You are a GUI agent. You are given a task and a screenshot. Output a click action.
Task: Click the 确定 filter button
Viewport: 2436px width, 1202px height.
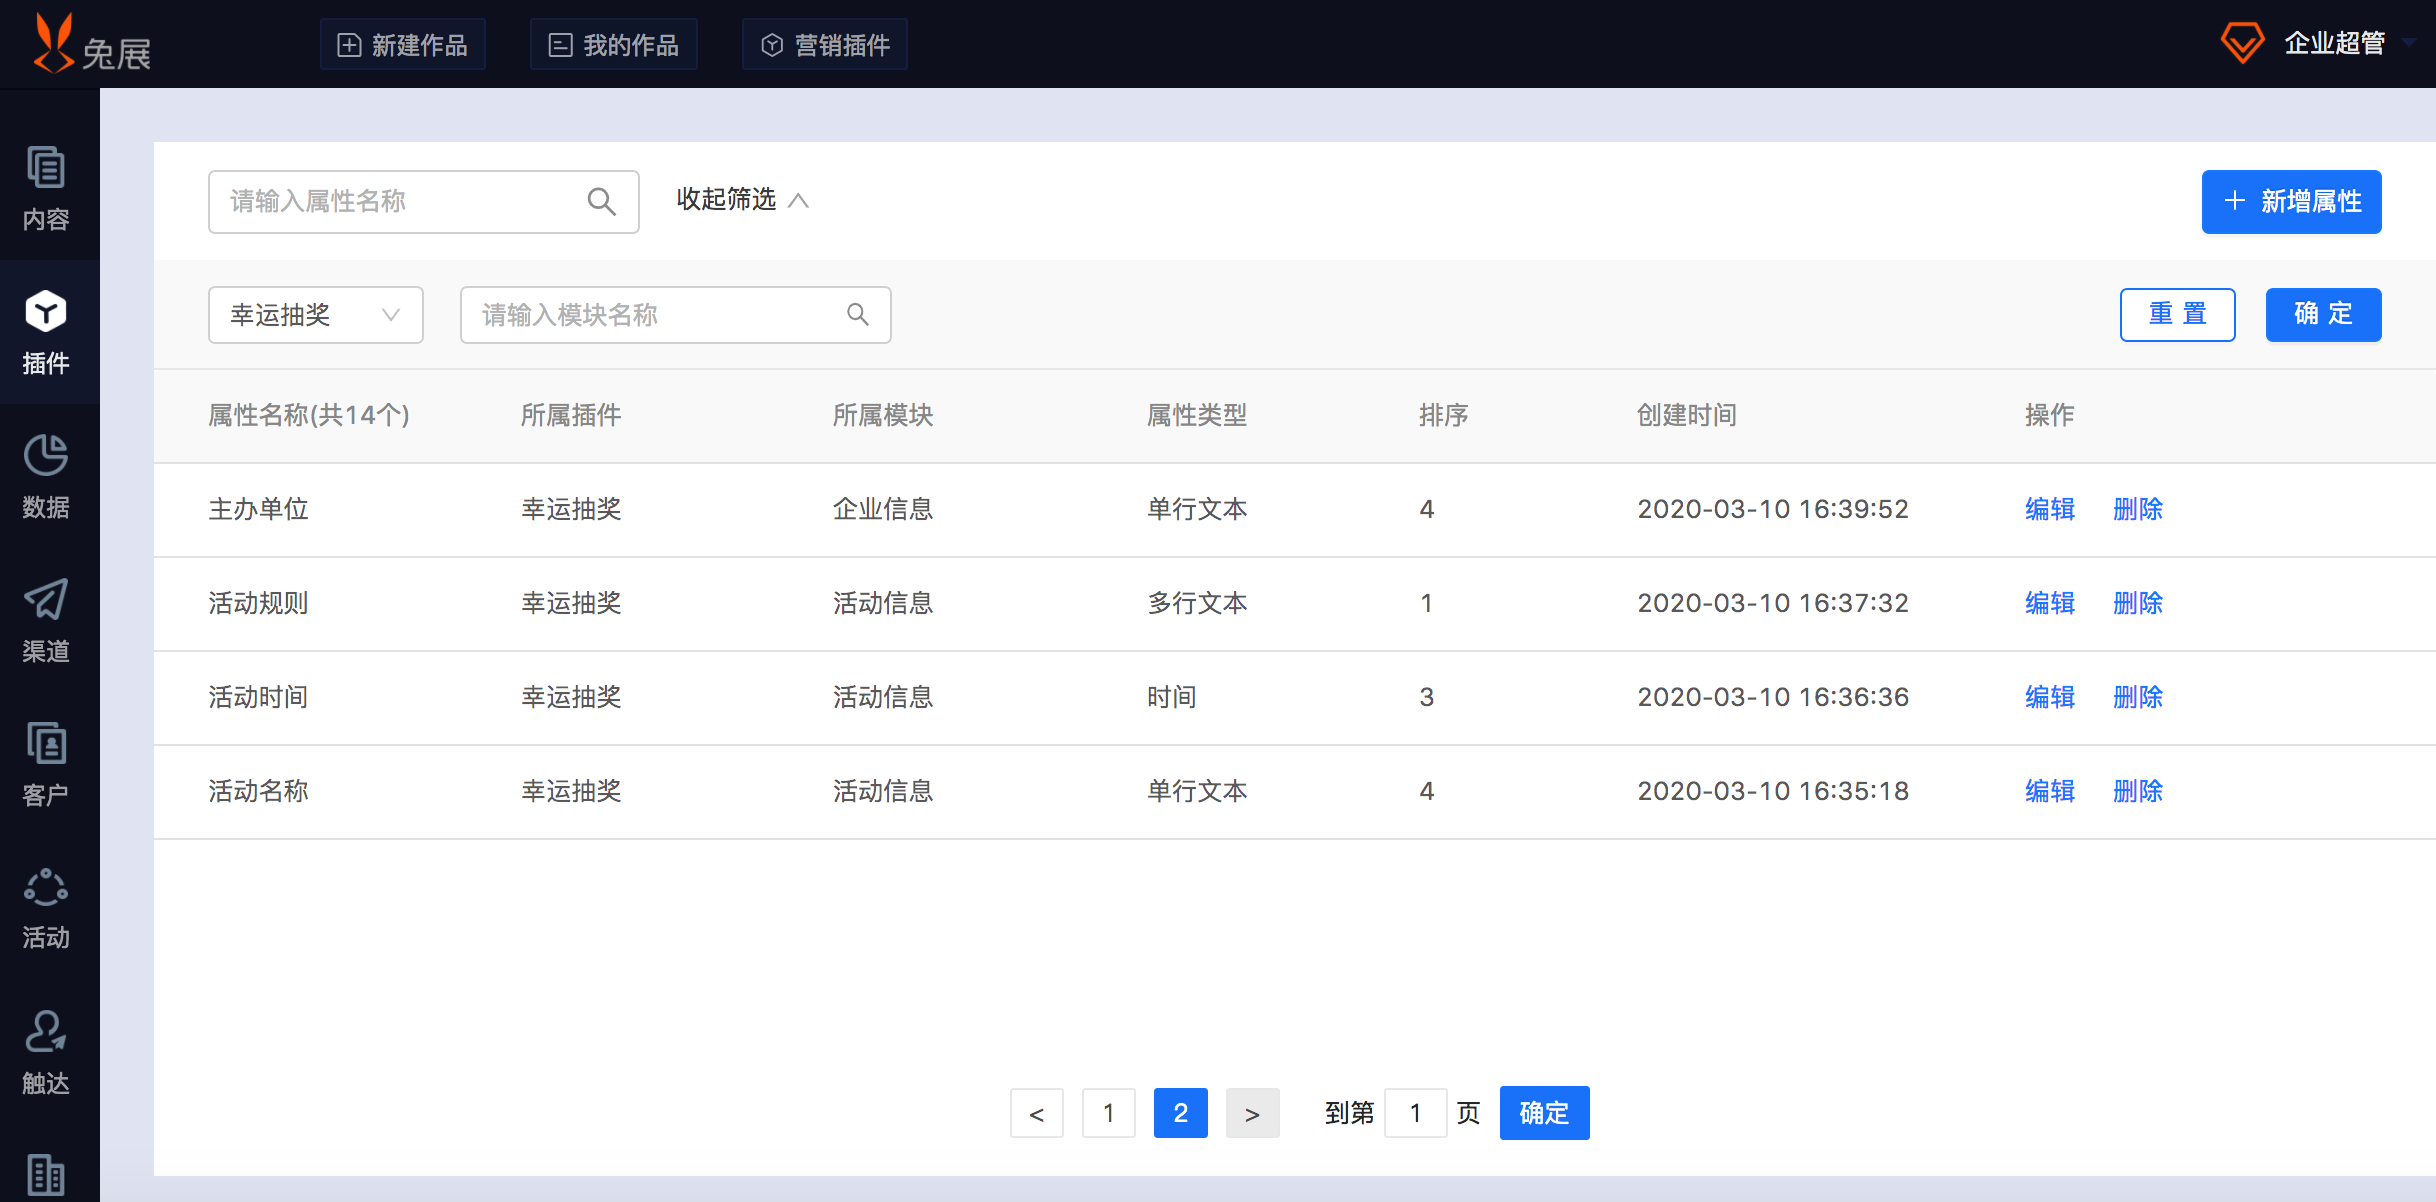2324,315
